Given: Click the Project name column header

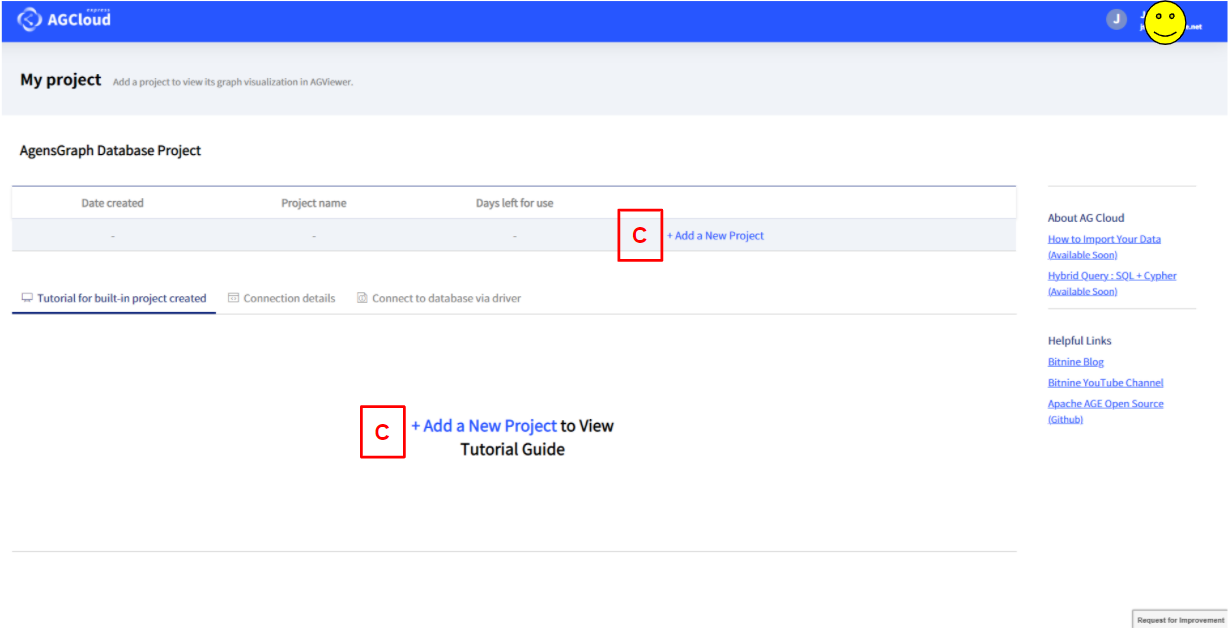Looking at the screenshot, I should pyautogui.click(x=314, y=203).
